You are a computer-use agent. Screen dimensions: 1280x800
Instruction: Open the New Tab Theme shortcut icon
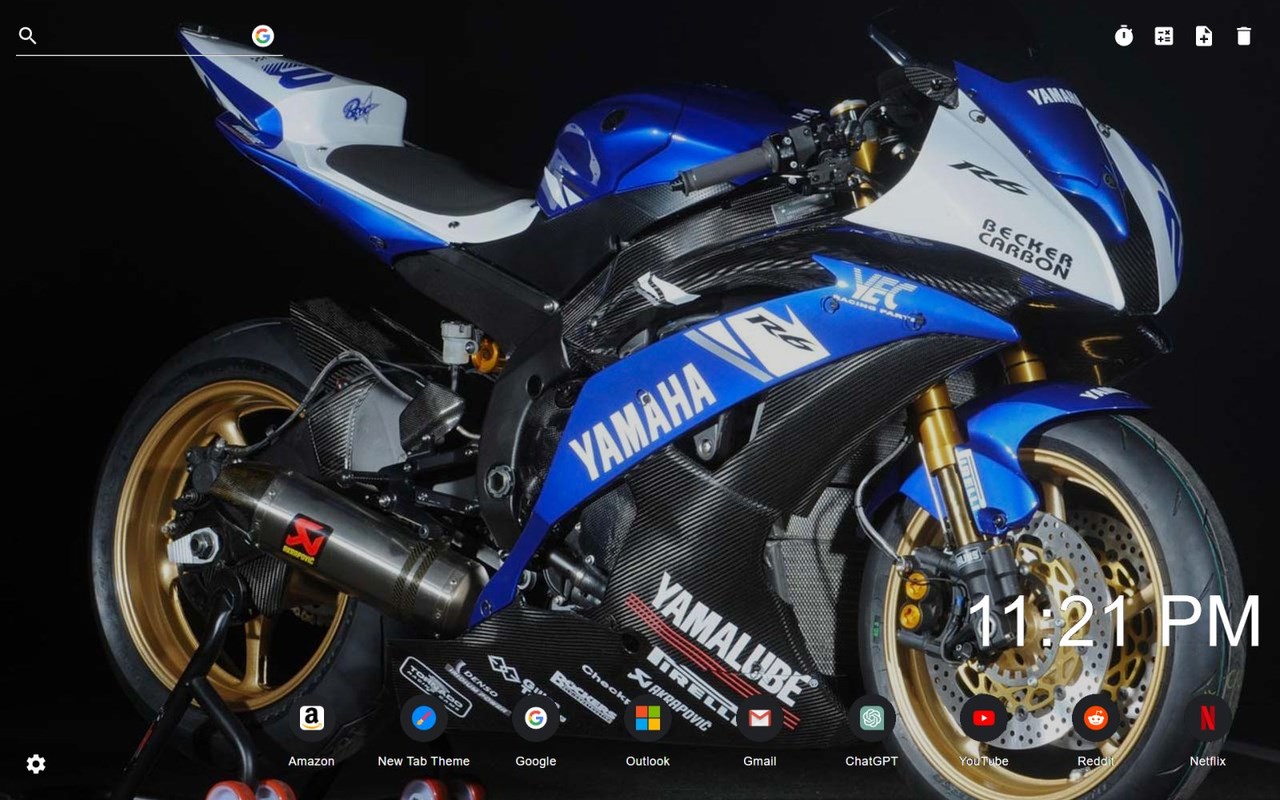424,718
